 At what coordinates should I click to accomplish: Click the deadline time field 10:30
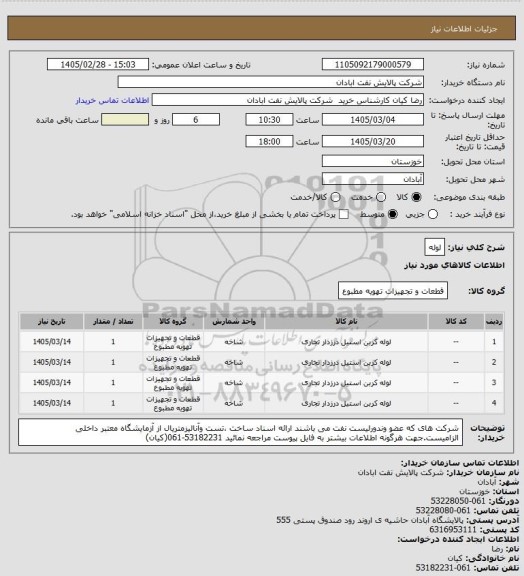269,120
